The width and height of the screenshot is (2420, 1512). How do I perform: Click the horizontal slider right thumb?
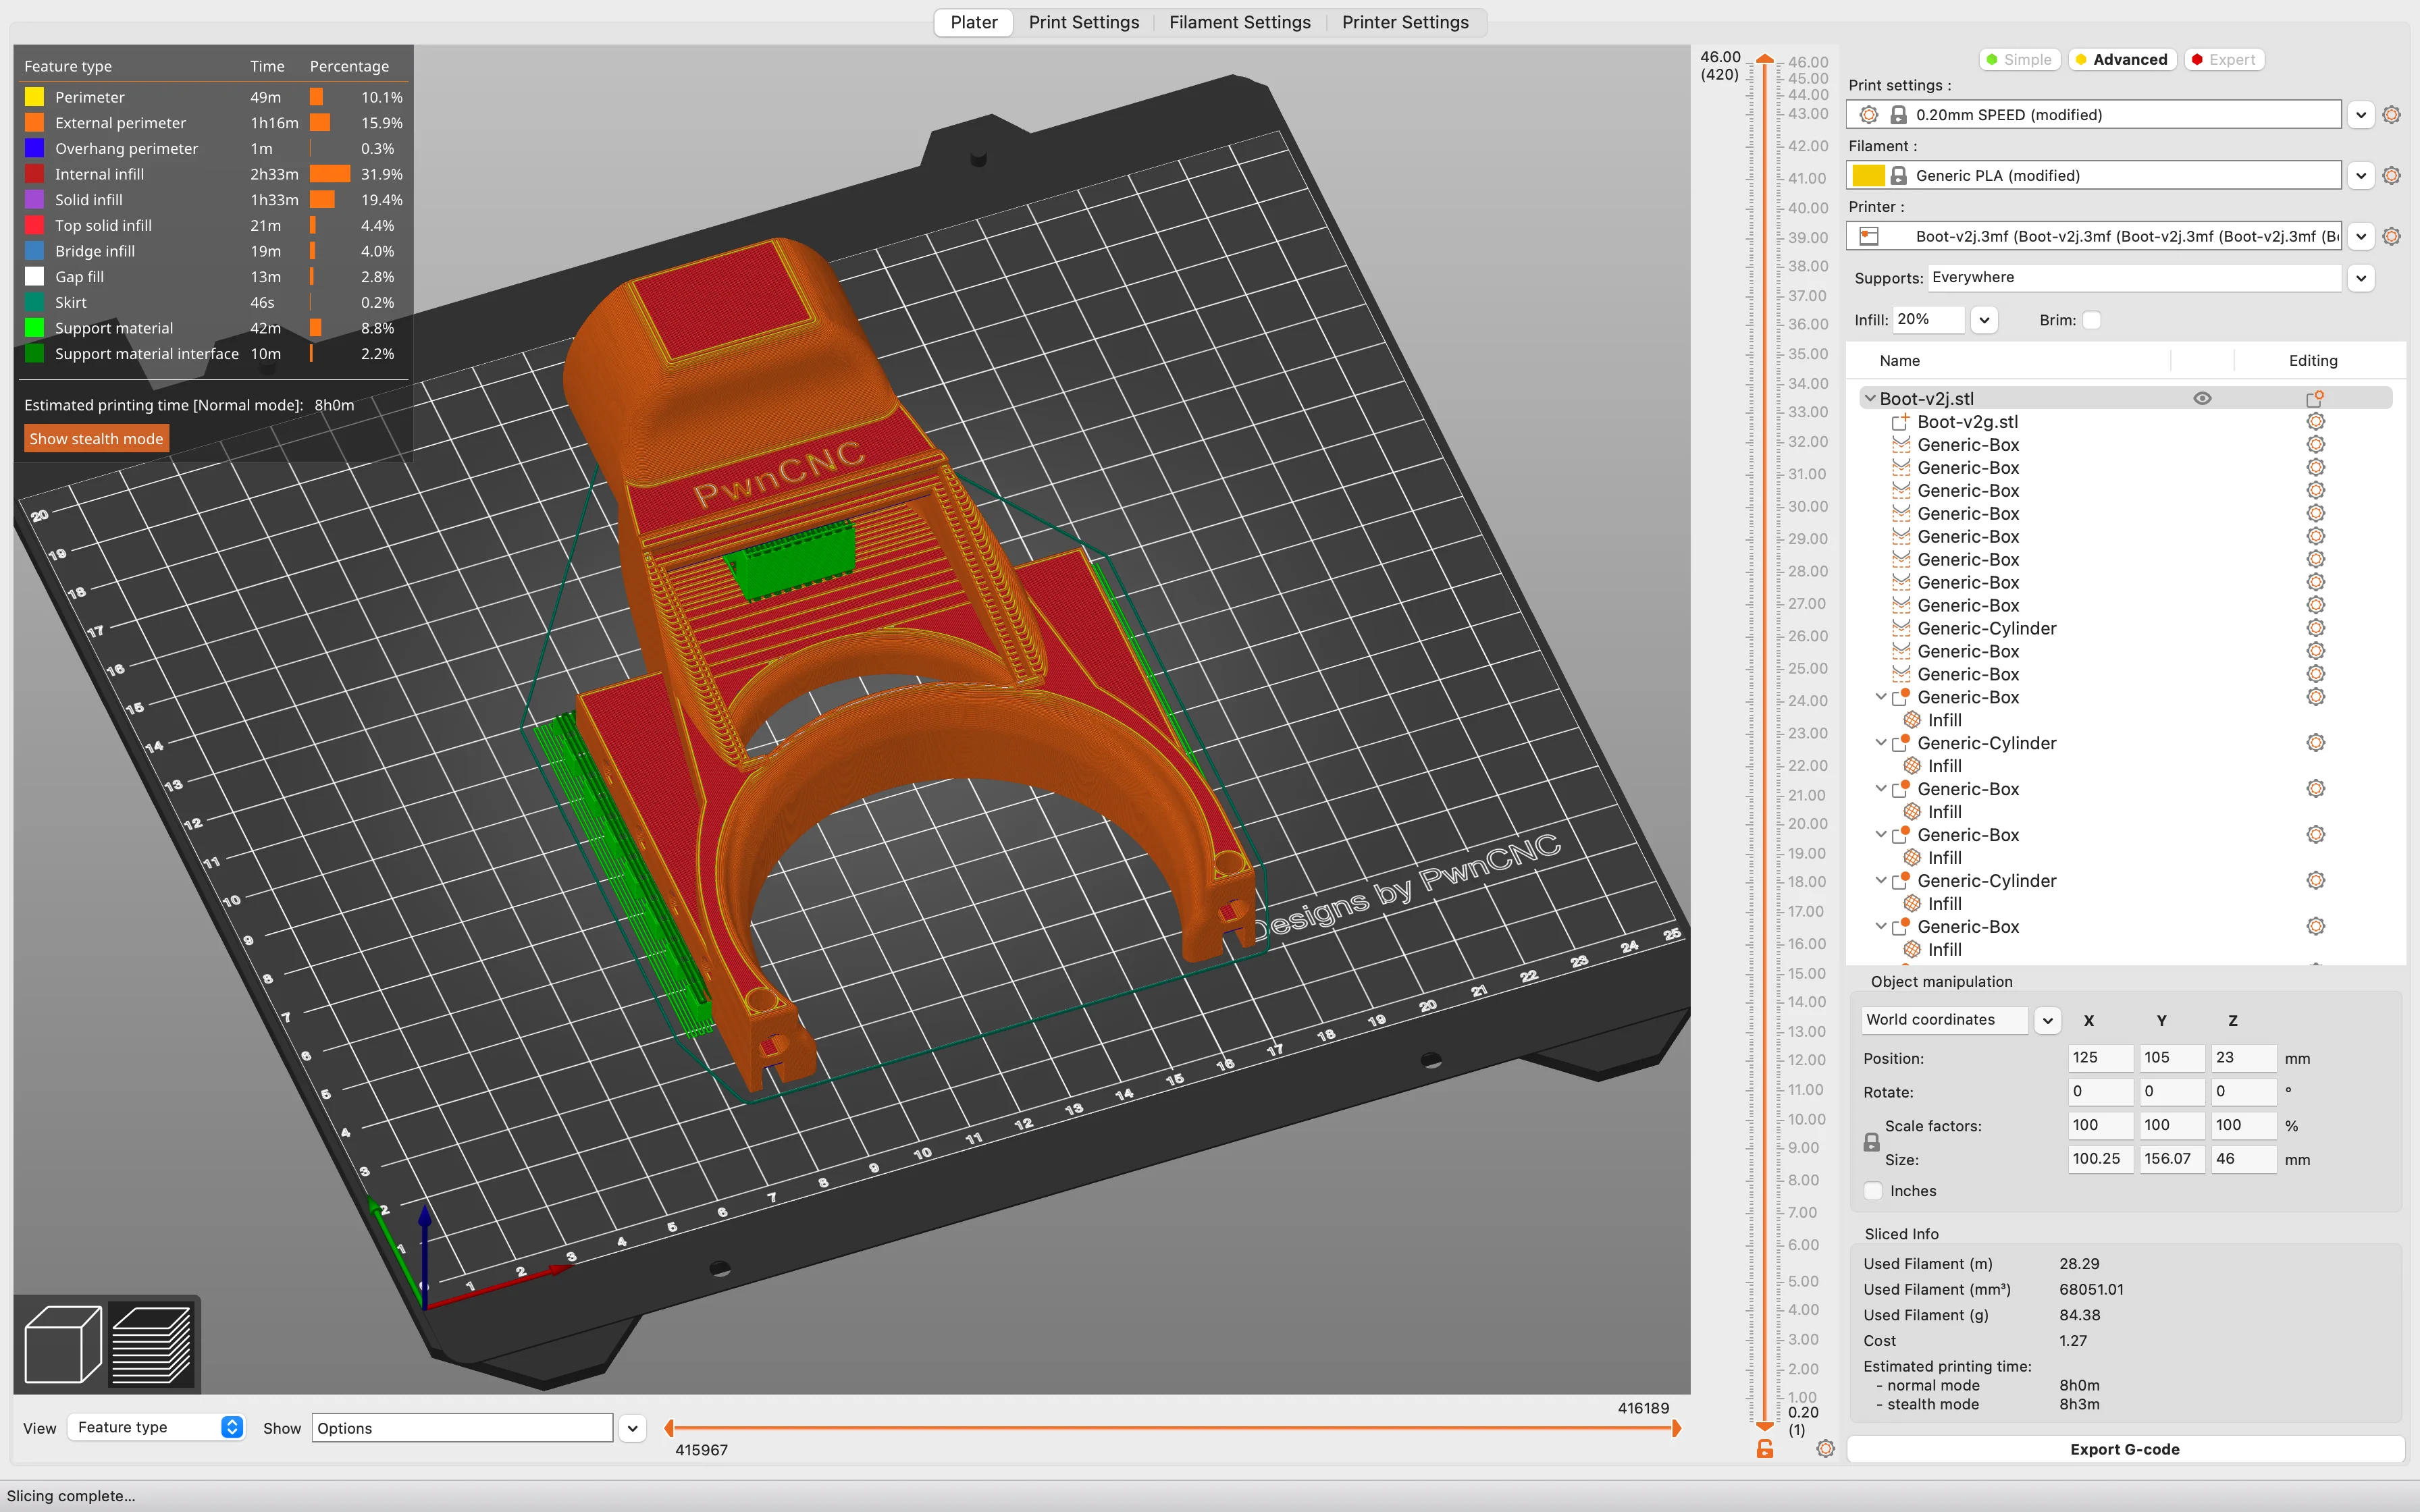1677,1428
